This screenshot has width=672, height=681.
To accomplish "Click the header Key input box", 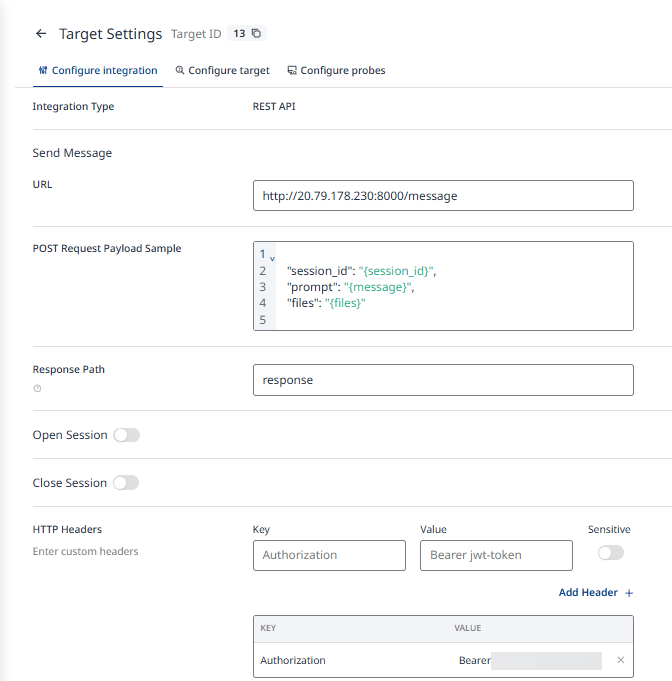I will [329, 555].
